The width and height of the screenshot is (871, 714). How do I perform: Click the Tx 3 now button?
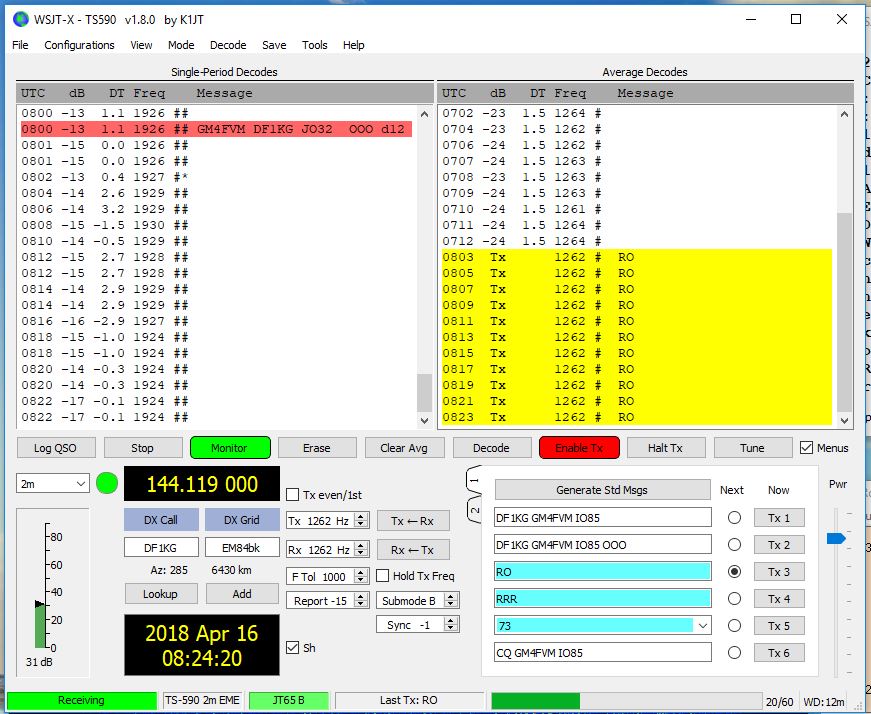[779, 571]
